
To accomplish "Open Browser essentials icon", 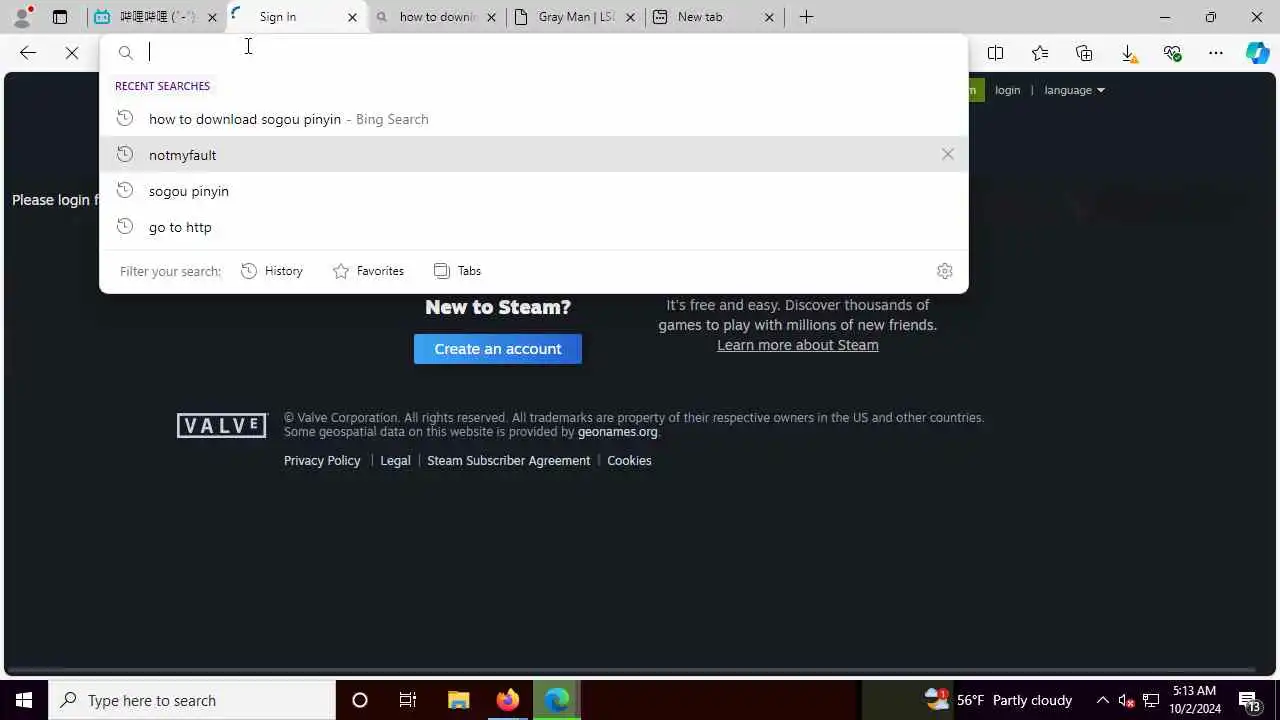I will tap(1172, 53).
